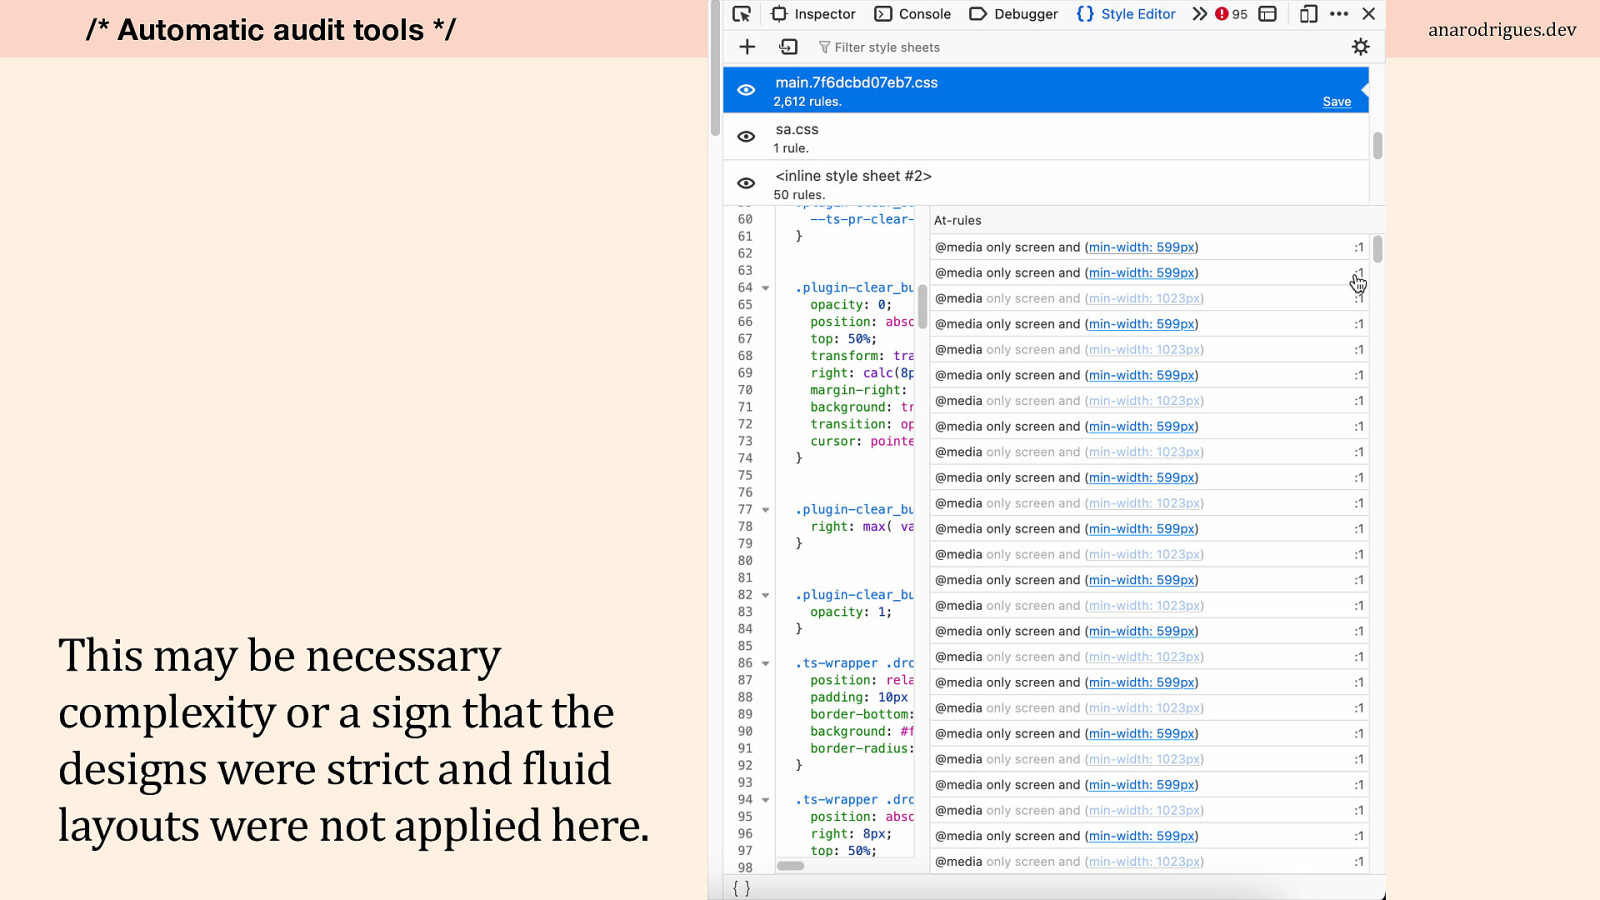Collapse the rule at line 64
Viewport: 1600px width, 900px height.
coord(766,288)
